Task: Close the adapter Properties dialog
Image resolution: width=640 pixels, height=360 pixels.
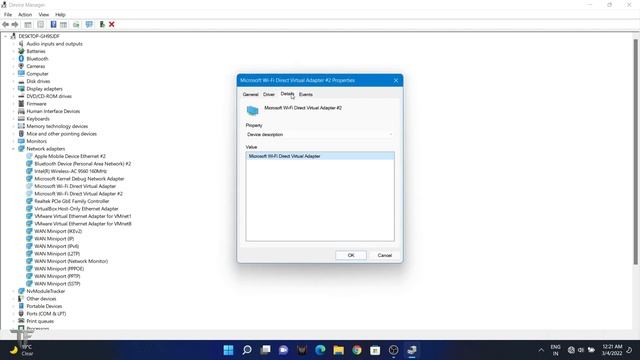Action: coord(396,80)
